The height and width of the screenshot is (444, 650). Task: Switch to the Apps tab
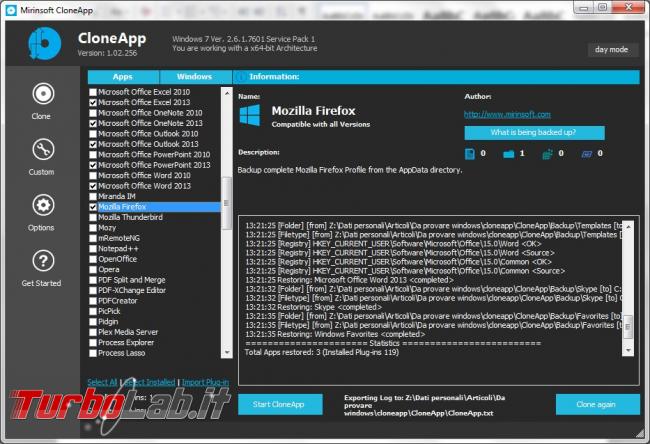(123, 77)
